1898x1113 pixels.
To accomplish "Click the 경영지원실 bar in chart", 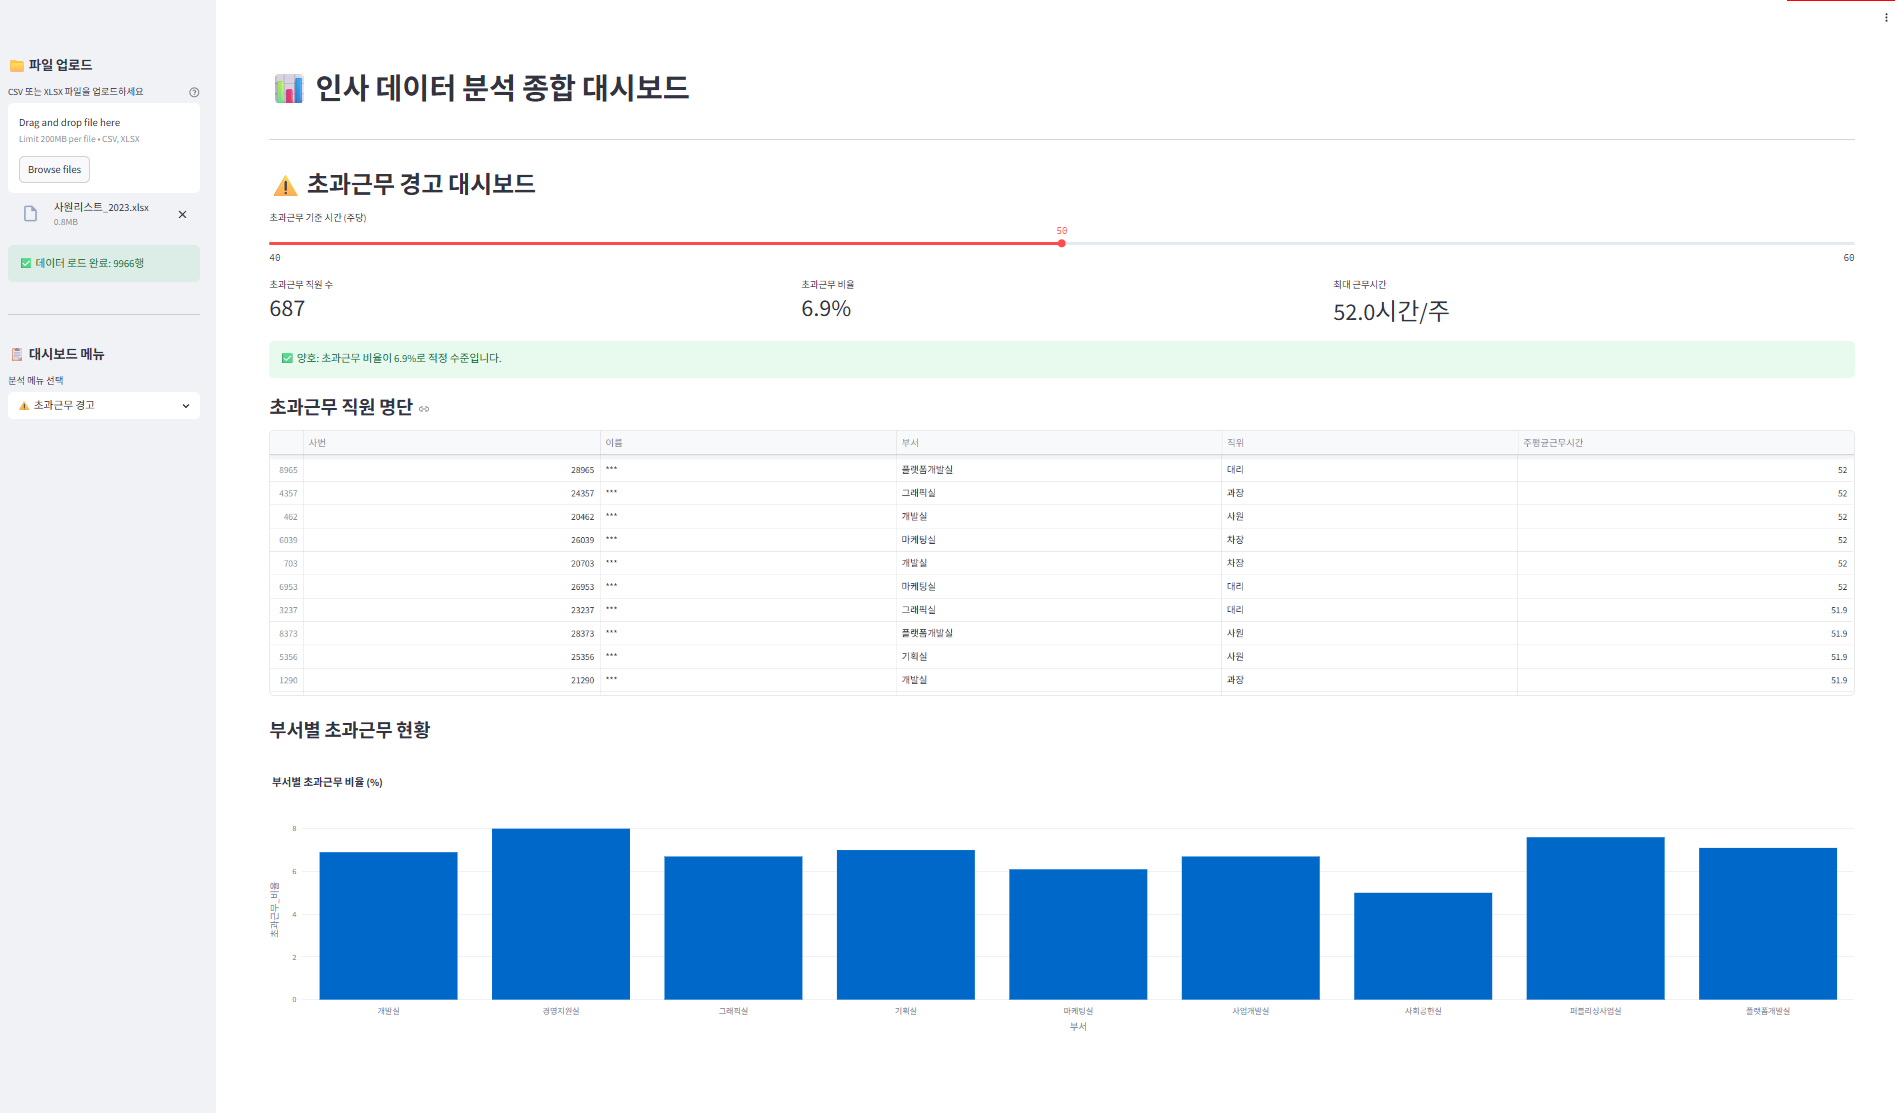I will [561, 914].
